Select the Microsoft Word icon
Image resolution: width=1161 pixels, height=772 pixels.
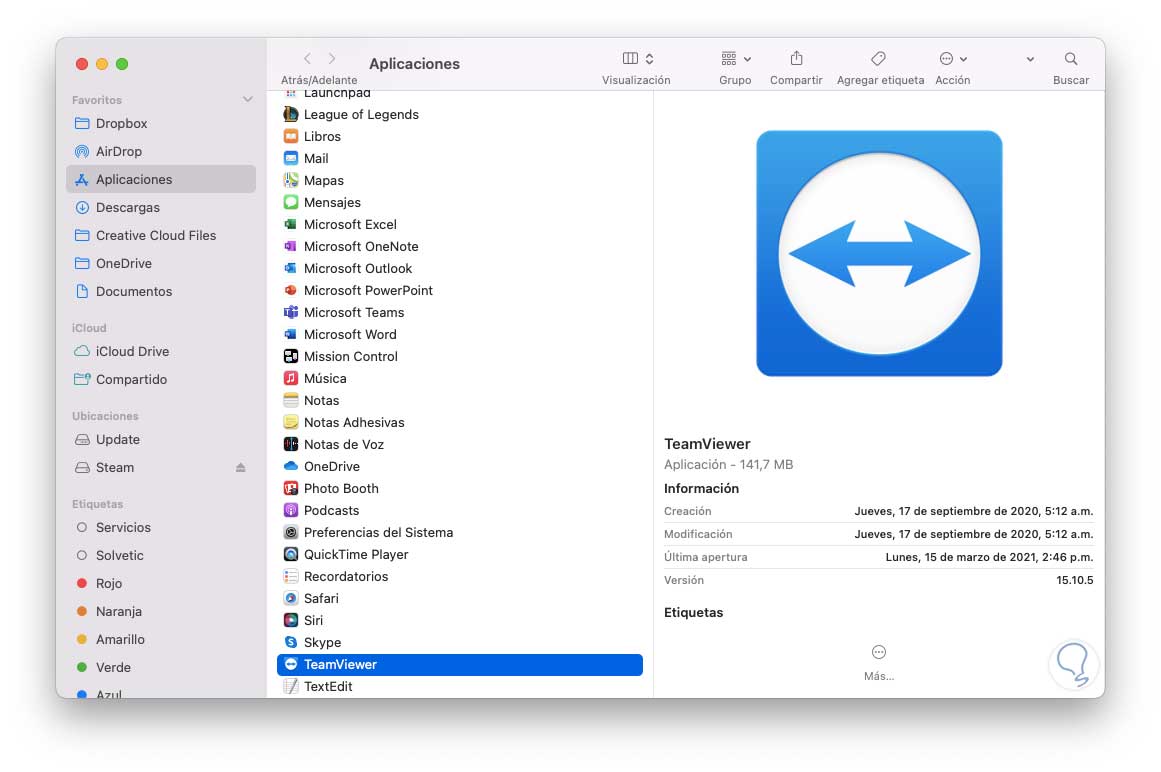(291, 335)
